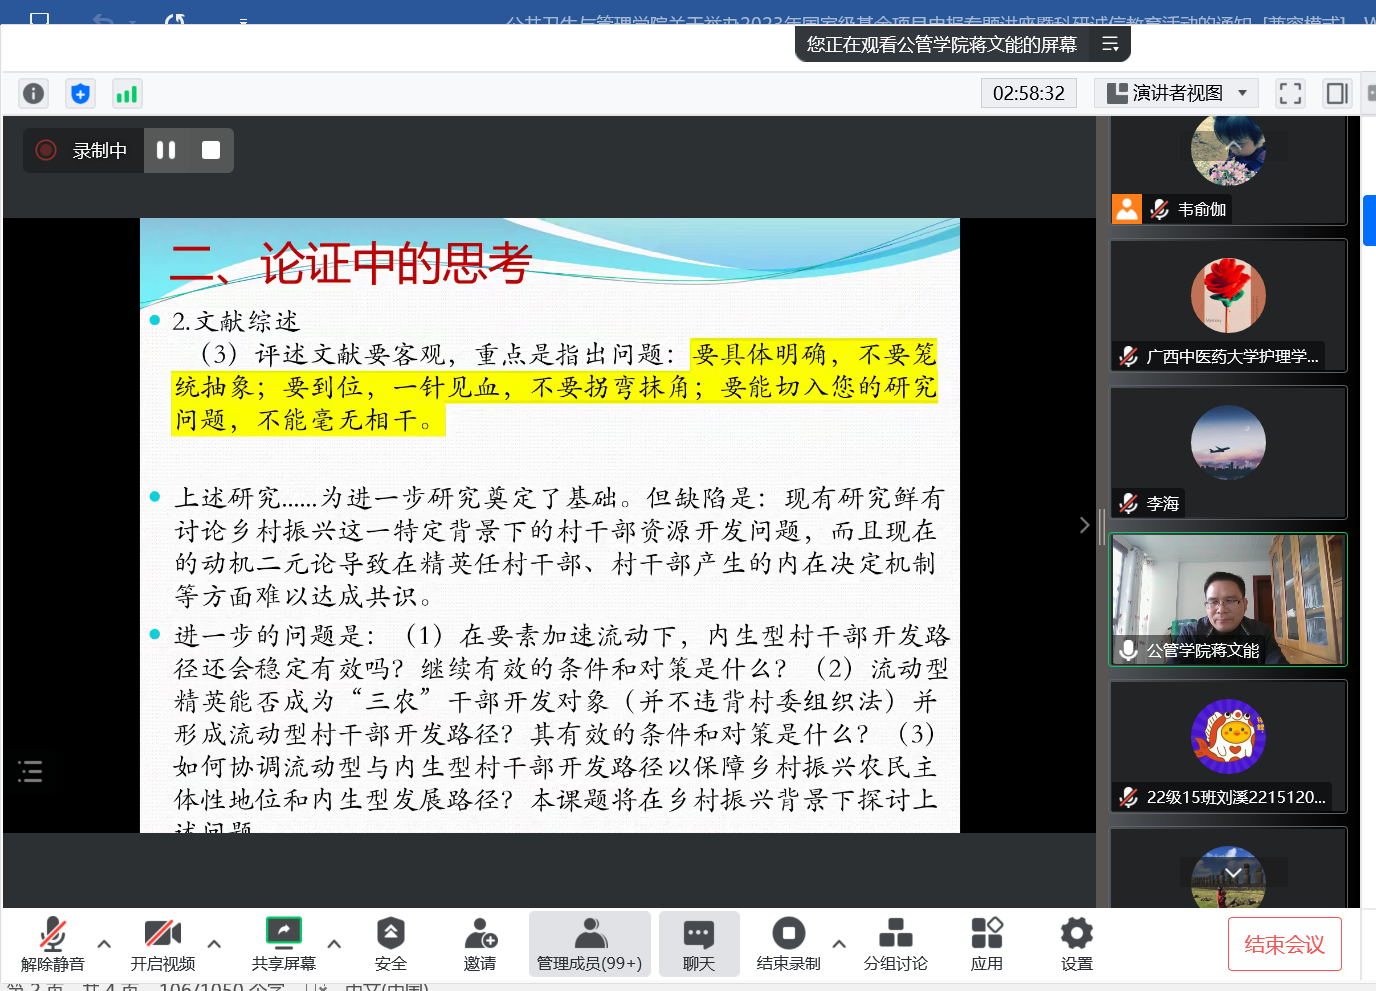Unmute the microphone (解除静音)
Screen dimensions: 1376x991
coord(52,944)
